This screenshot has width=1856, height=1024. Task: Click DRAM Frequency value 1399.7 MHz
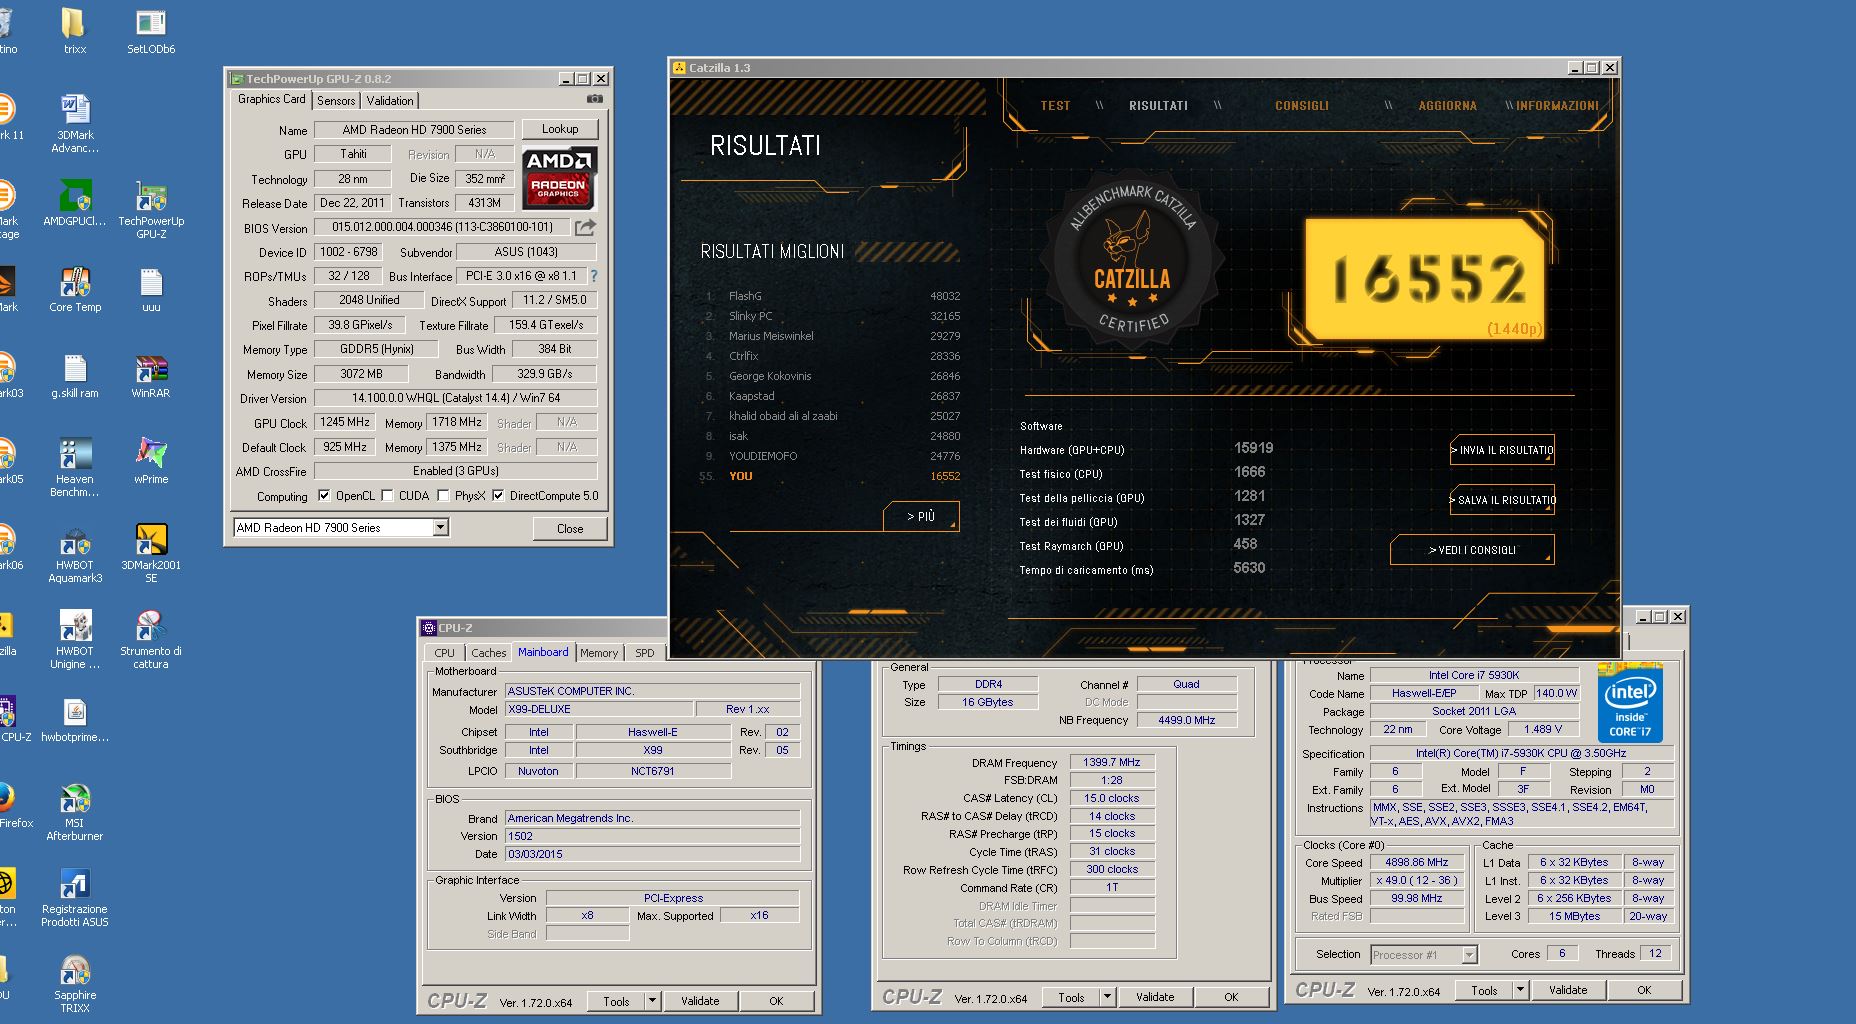(1112, 762)
